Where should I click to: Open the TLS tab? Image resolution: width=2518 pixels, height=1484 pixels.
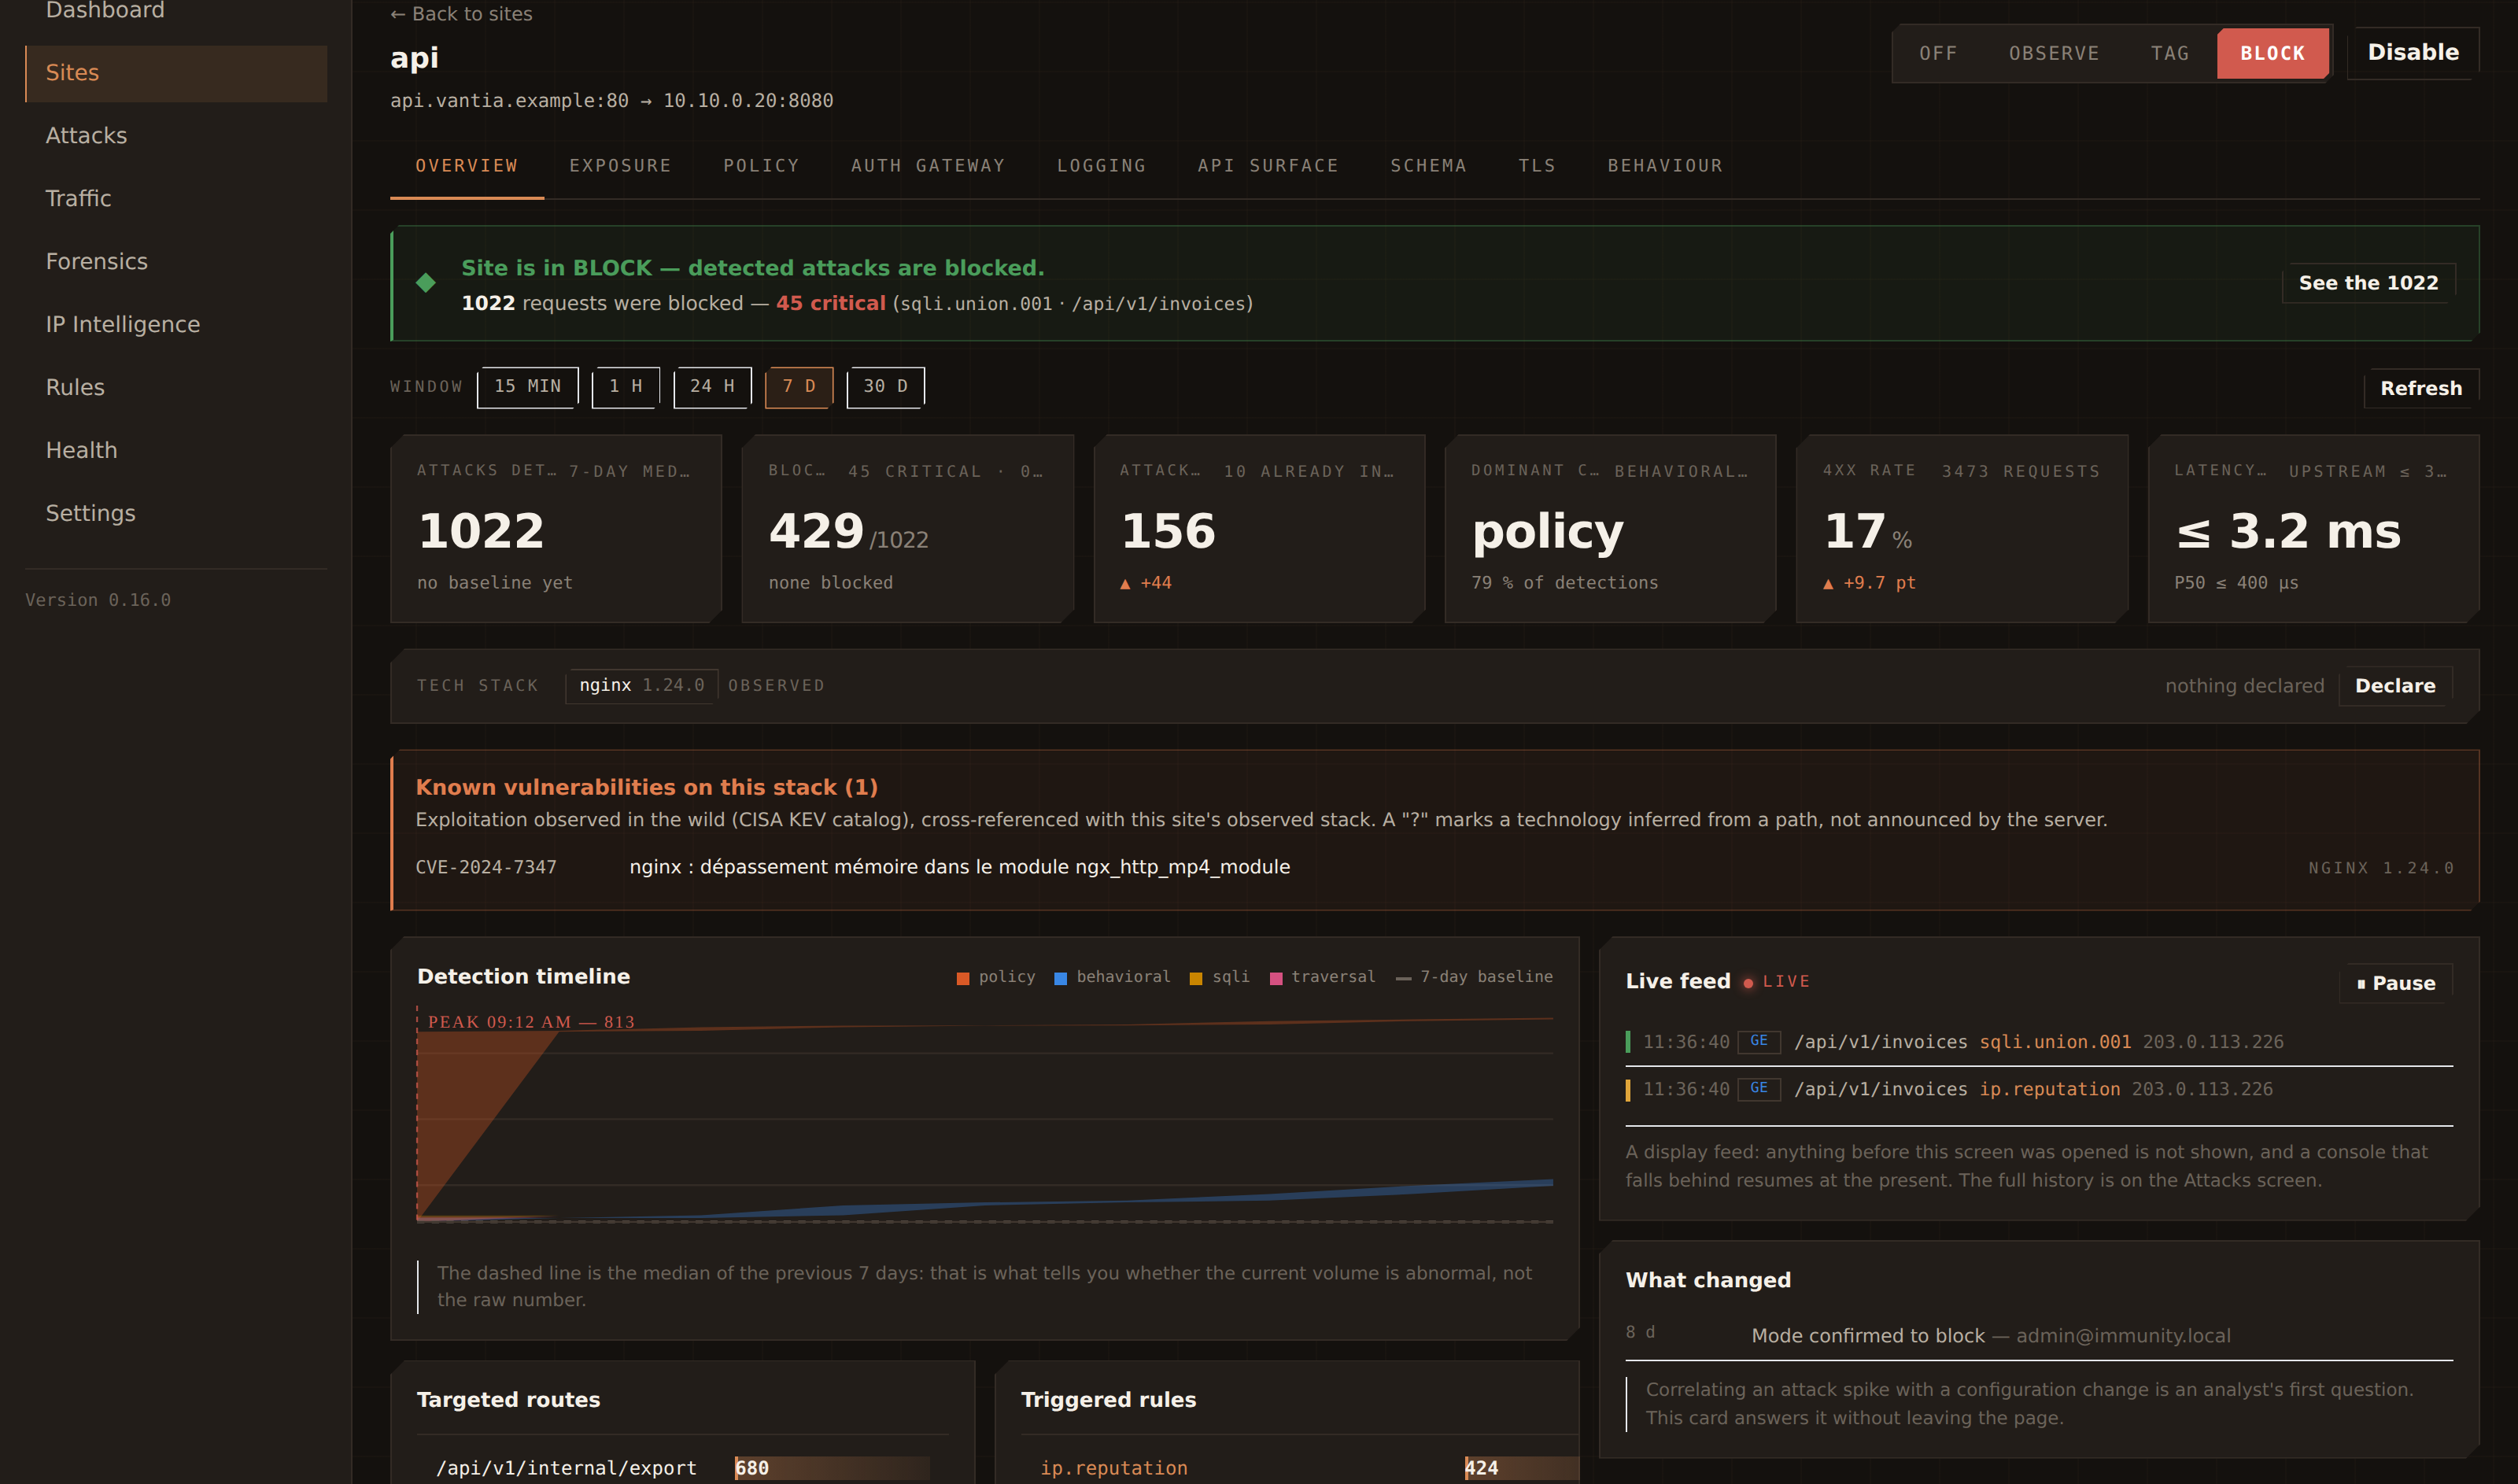point(1537,166)
